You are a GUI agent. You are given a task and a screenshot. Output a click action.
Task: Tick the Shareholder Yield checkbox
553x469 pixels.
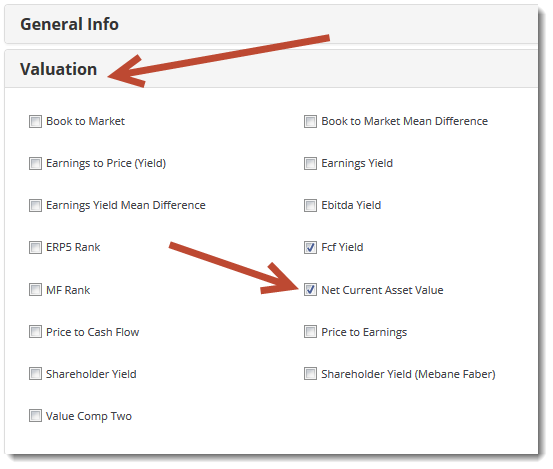click(x=35, y=374)
